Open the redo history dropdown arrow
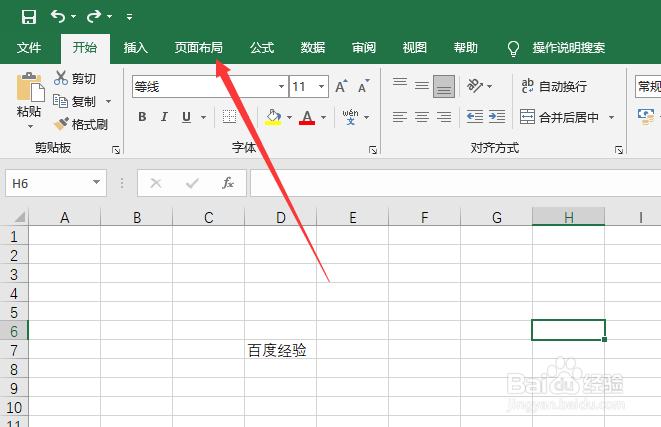The height and width of the screenshot is (427, 661). click(110, 17)
